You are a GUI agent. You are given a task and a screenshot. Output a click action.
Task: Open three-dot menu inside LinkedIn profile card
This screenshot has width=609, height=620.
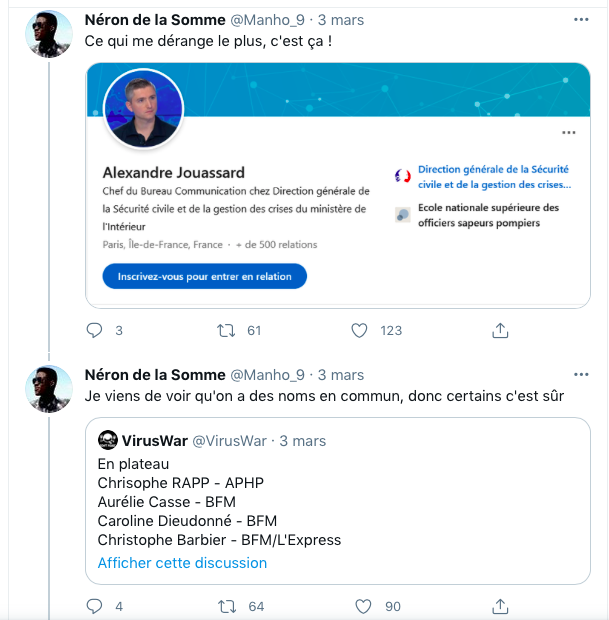point(569,132)
